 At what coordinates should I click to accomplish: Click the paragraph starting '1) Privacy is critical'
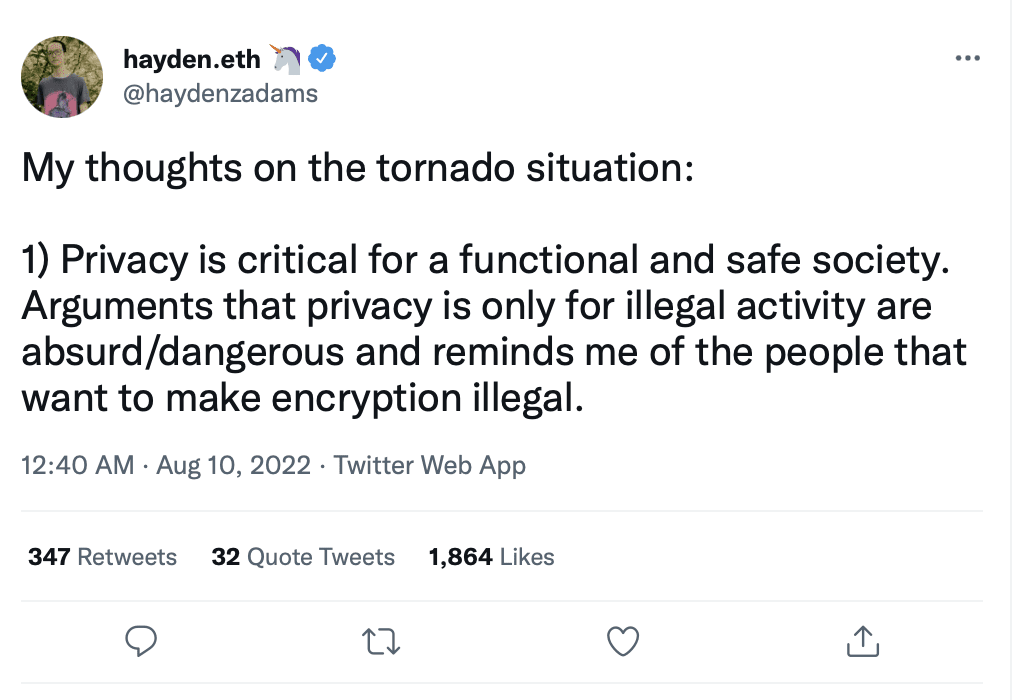(x=494, y=328)
